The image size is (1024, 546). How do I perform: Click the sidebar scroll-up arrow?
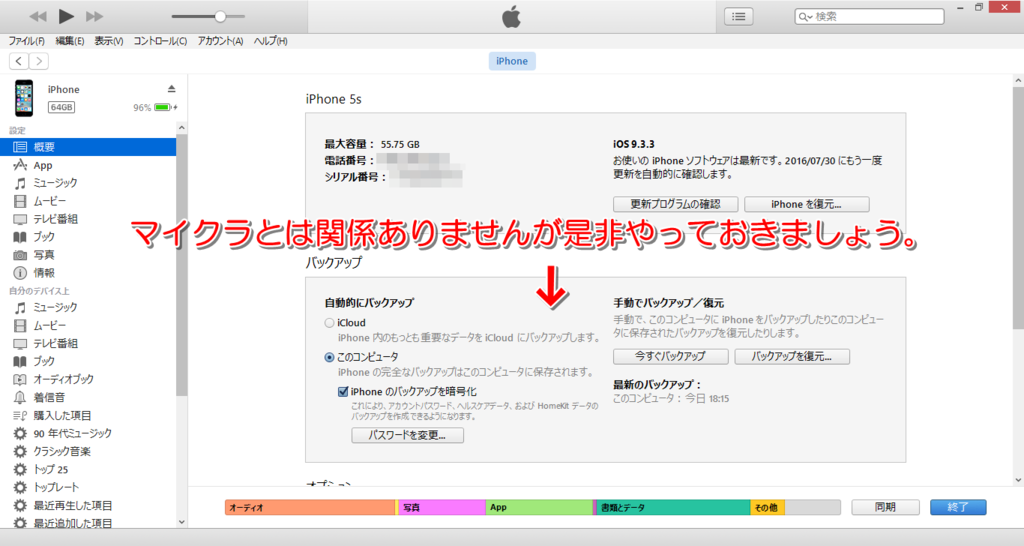pyautogui.click(x=182, y=128)
